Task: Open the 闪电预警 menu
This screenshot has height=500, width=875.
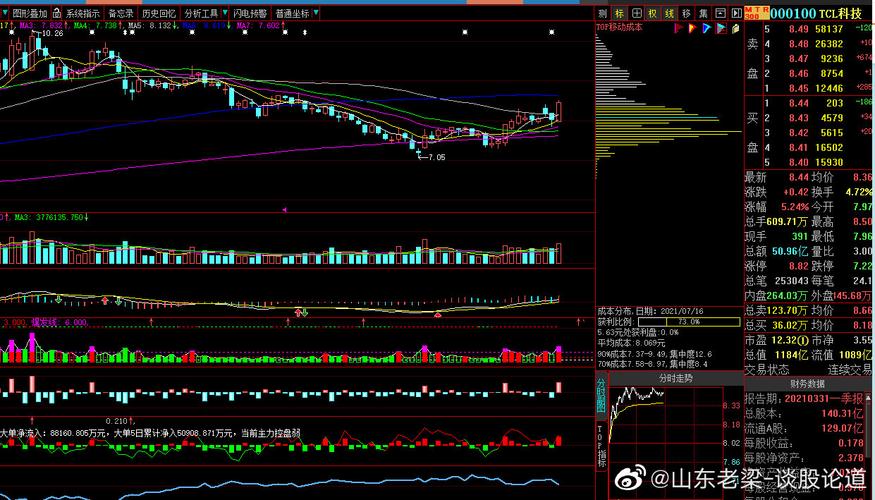Action: coord(250,13)
